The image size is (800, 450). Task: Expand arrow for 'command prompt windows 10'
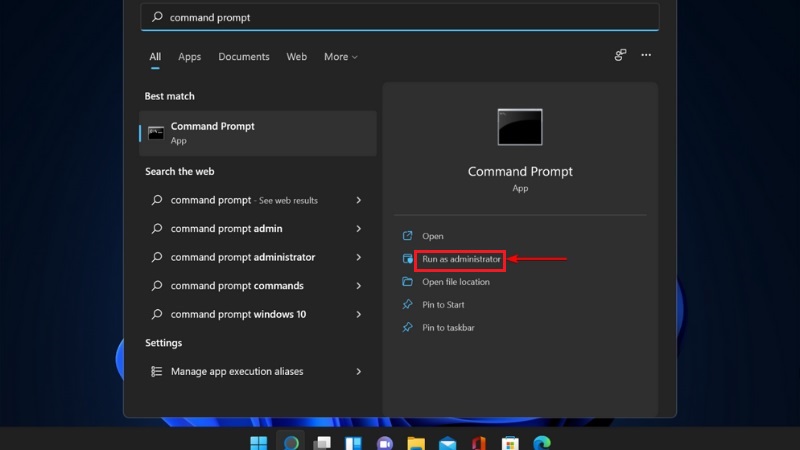359,314
